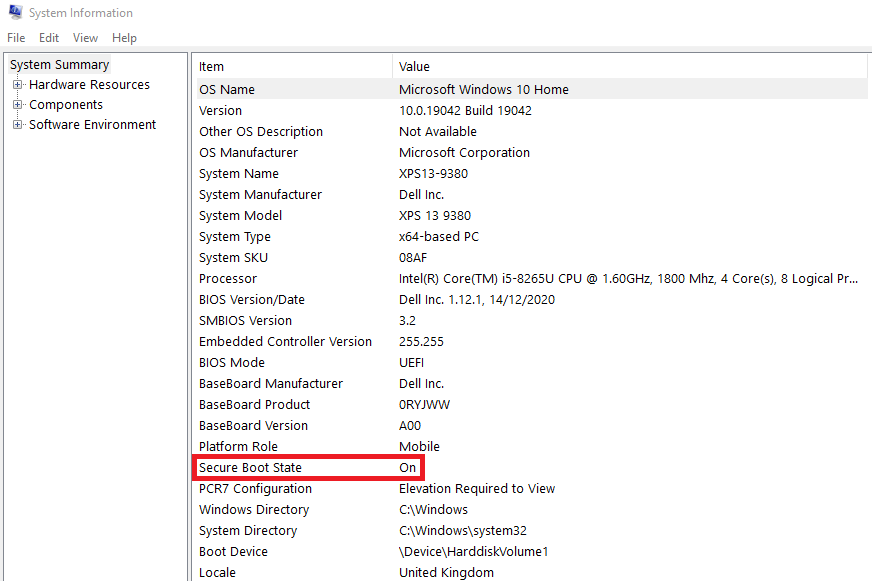Screen dimensions: 872x581
Task: Select the Platform Role label
Action: point(239,446)
